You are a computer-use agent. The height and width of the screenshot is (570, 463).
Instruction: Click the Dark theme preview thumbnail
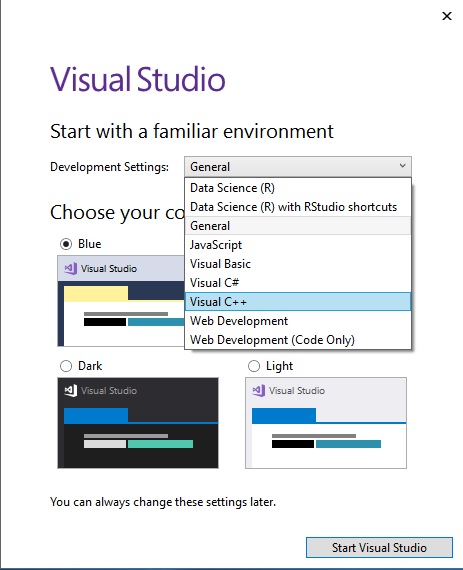click(x=138, y=423)
